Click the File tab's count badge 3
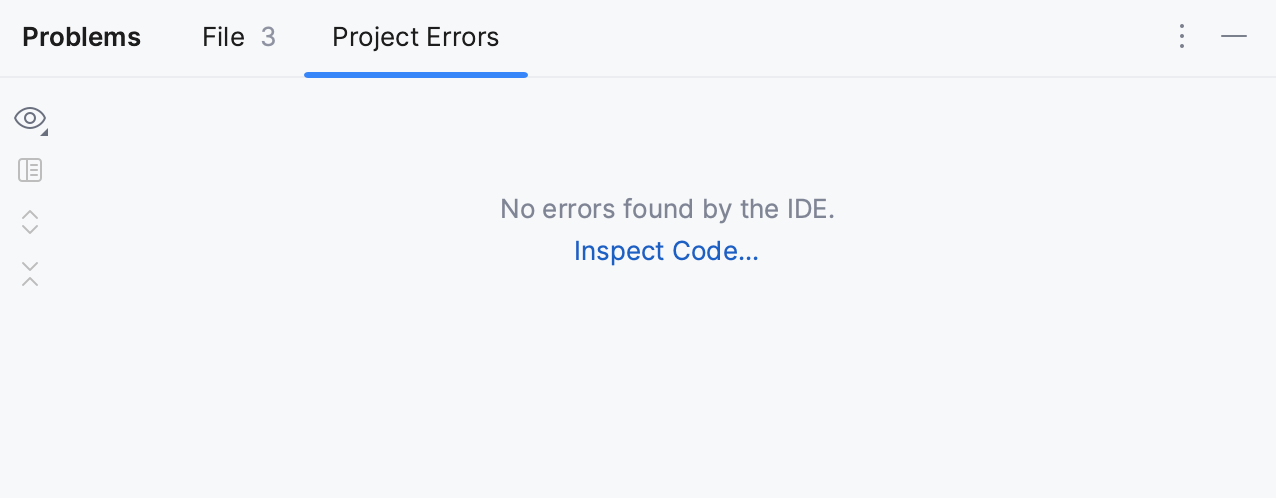This screenshot has width=1276, height=498. pos(268,37)
